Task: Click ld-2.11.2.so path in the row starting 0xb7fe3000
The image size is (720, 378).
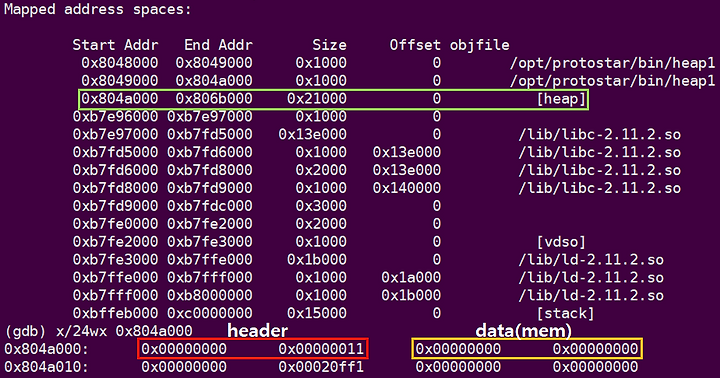Action: [x=591, y=260]
